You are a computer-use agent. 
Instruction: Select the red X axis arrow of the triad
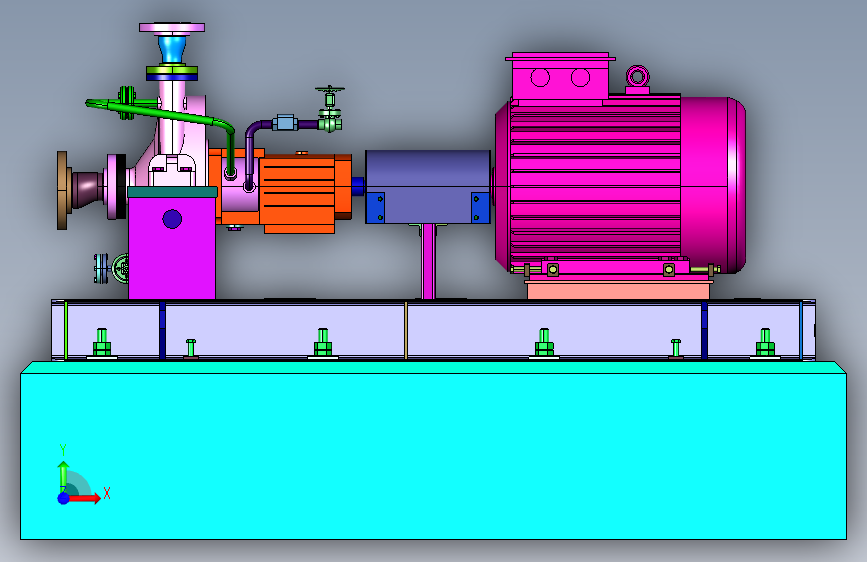click(x=84, y=498)
